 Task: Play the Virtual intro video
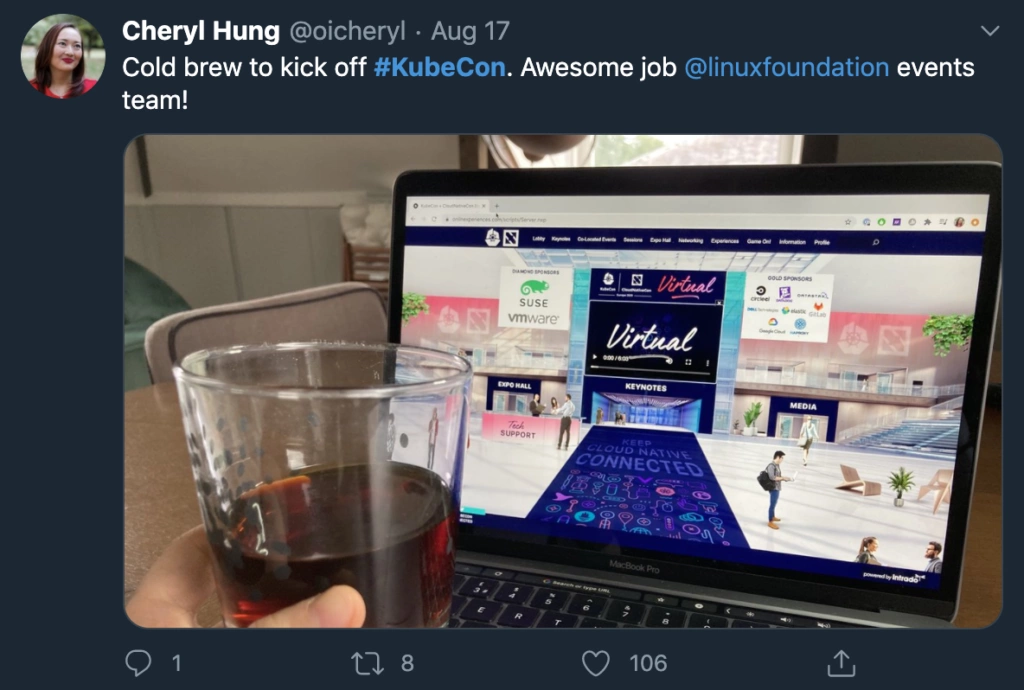click(x=594, y=357)
